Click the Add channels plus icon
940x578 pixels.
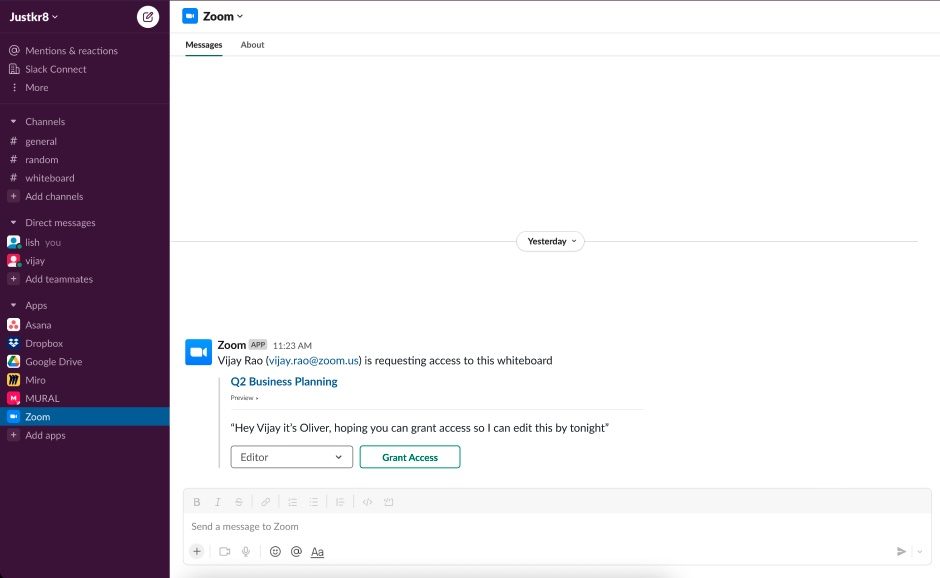[13, 196]
